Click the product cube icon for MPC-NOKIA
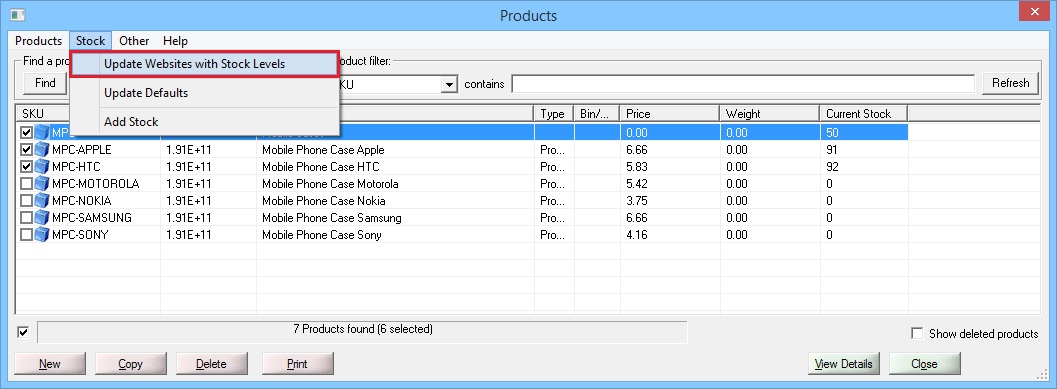 click(42, 201)
